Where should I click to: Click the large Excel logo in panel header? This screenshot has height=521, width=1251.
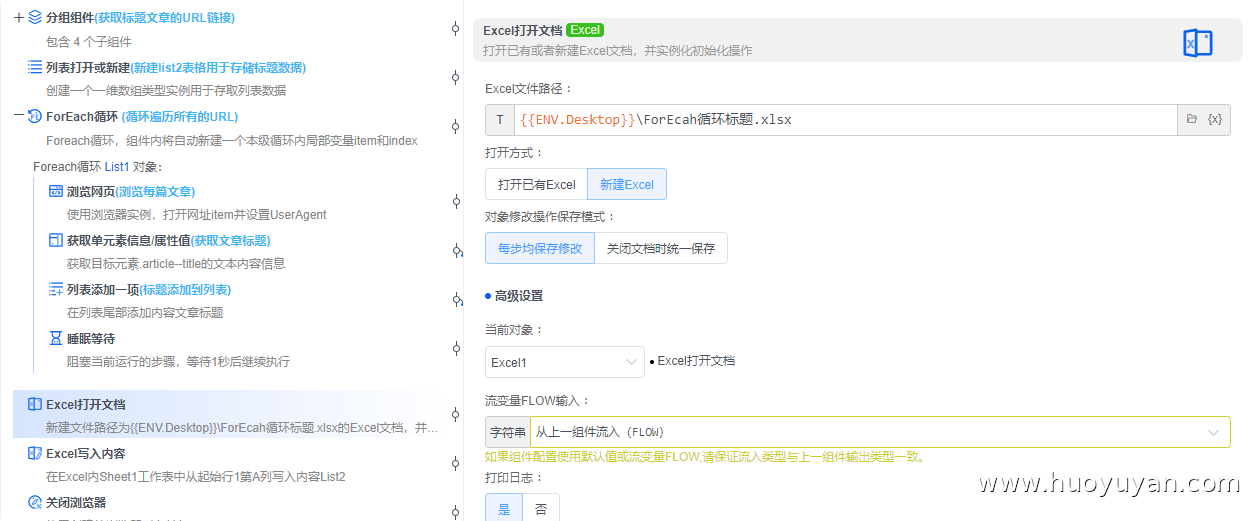coord(1197,43)
